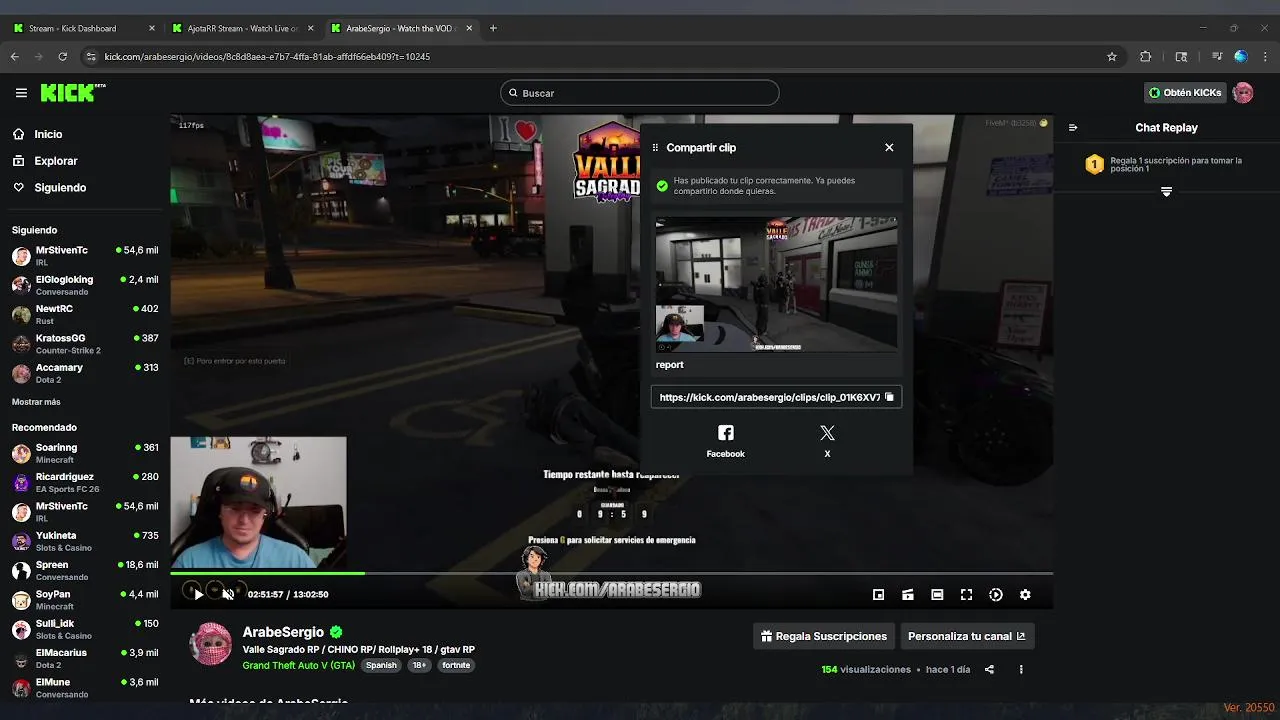Collapse the Chat Replay panel
Viewport: 1280px width, 720px height.
[1073, 128]
